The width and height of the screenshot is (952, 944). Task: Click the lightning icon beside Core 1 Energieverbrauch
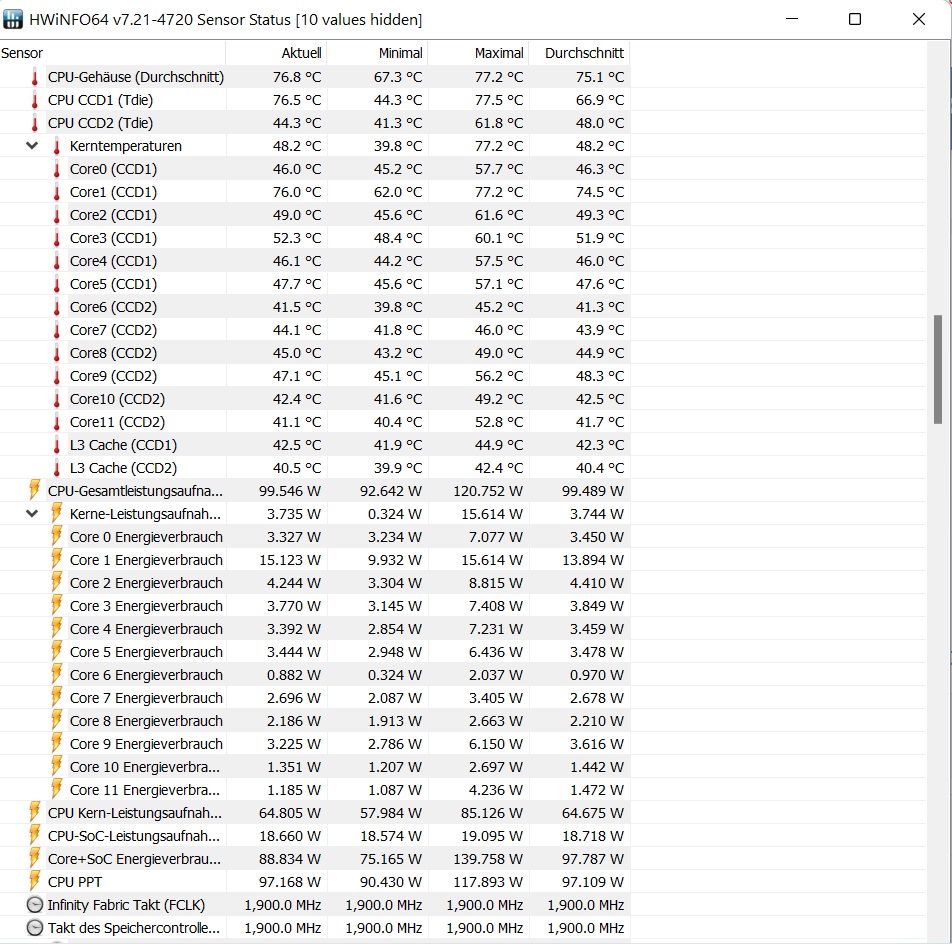click(x=56, y=559)
